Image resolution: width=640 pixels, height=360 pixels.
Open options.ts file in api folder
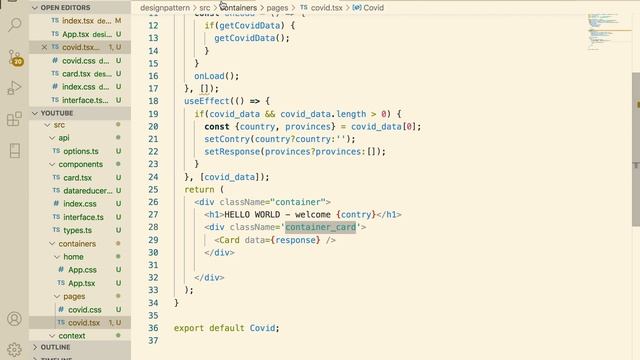[x=80, y=151]
